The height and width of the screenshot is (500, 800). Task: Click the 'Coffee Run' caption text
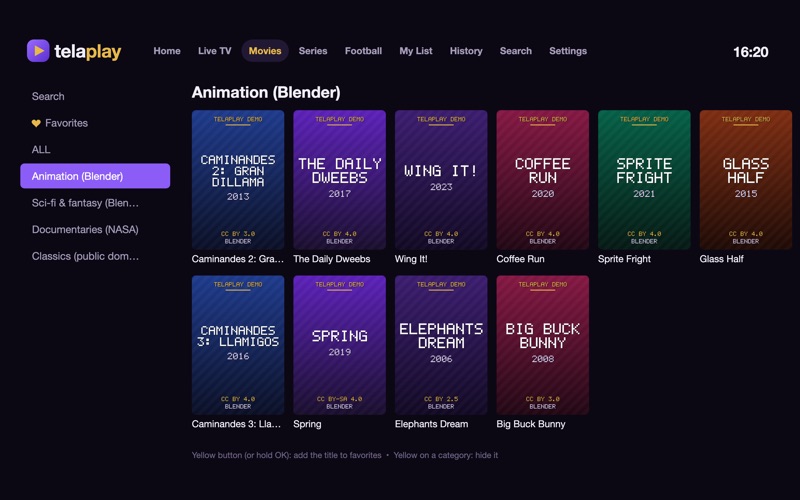coord(520,259)
